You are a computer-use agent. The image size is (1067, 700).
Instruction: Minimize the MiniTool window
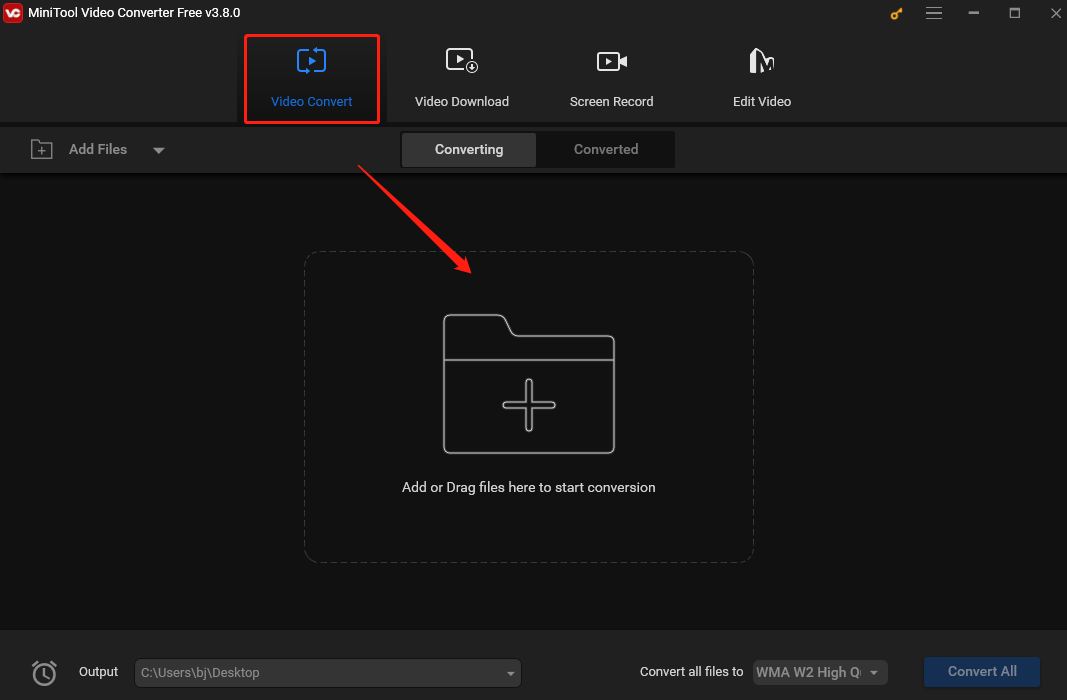[x=974, y=13]
